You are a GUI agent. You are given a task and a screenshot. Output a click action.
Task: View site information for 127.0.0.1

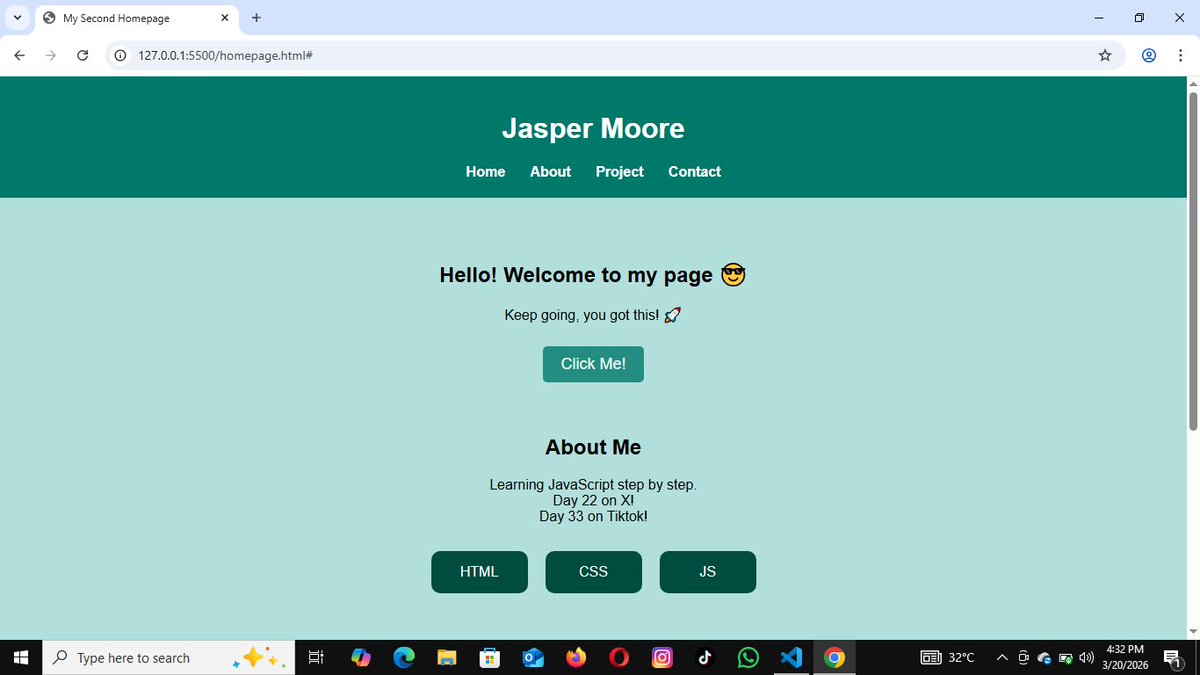(120, 55)
